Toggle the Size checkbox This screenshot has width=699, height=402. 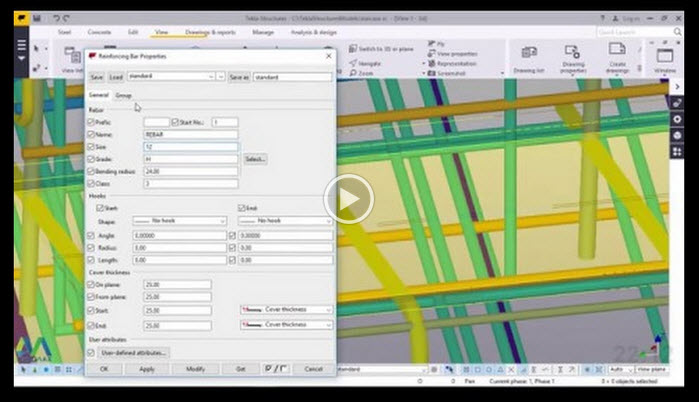pyautogui.click(x=91, y=147)
